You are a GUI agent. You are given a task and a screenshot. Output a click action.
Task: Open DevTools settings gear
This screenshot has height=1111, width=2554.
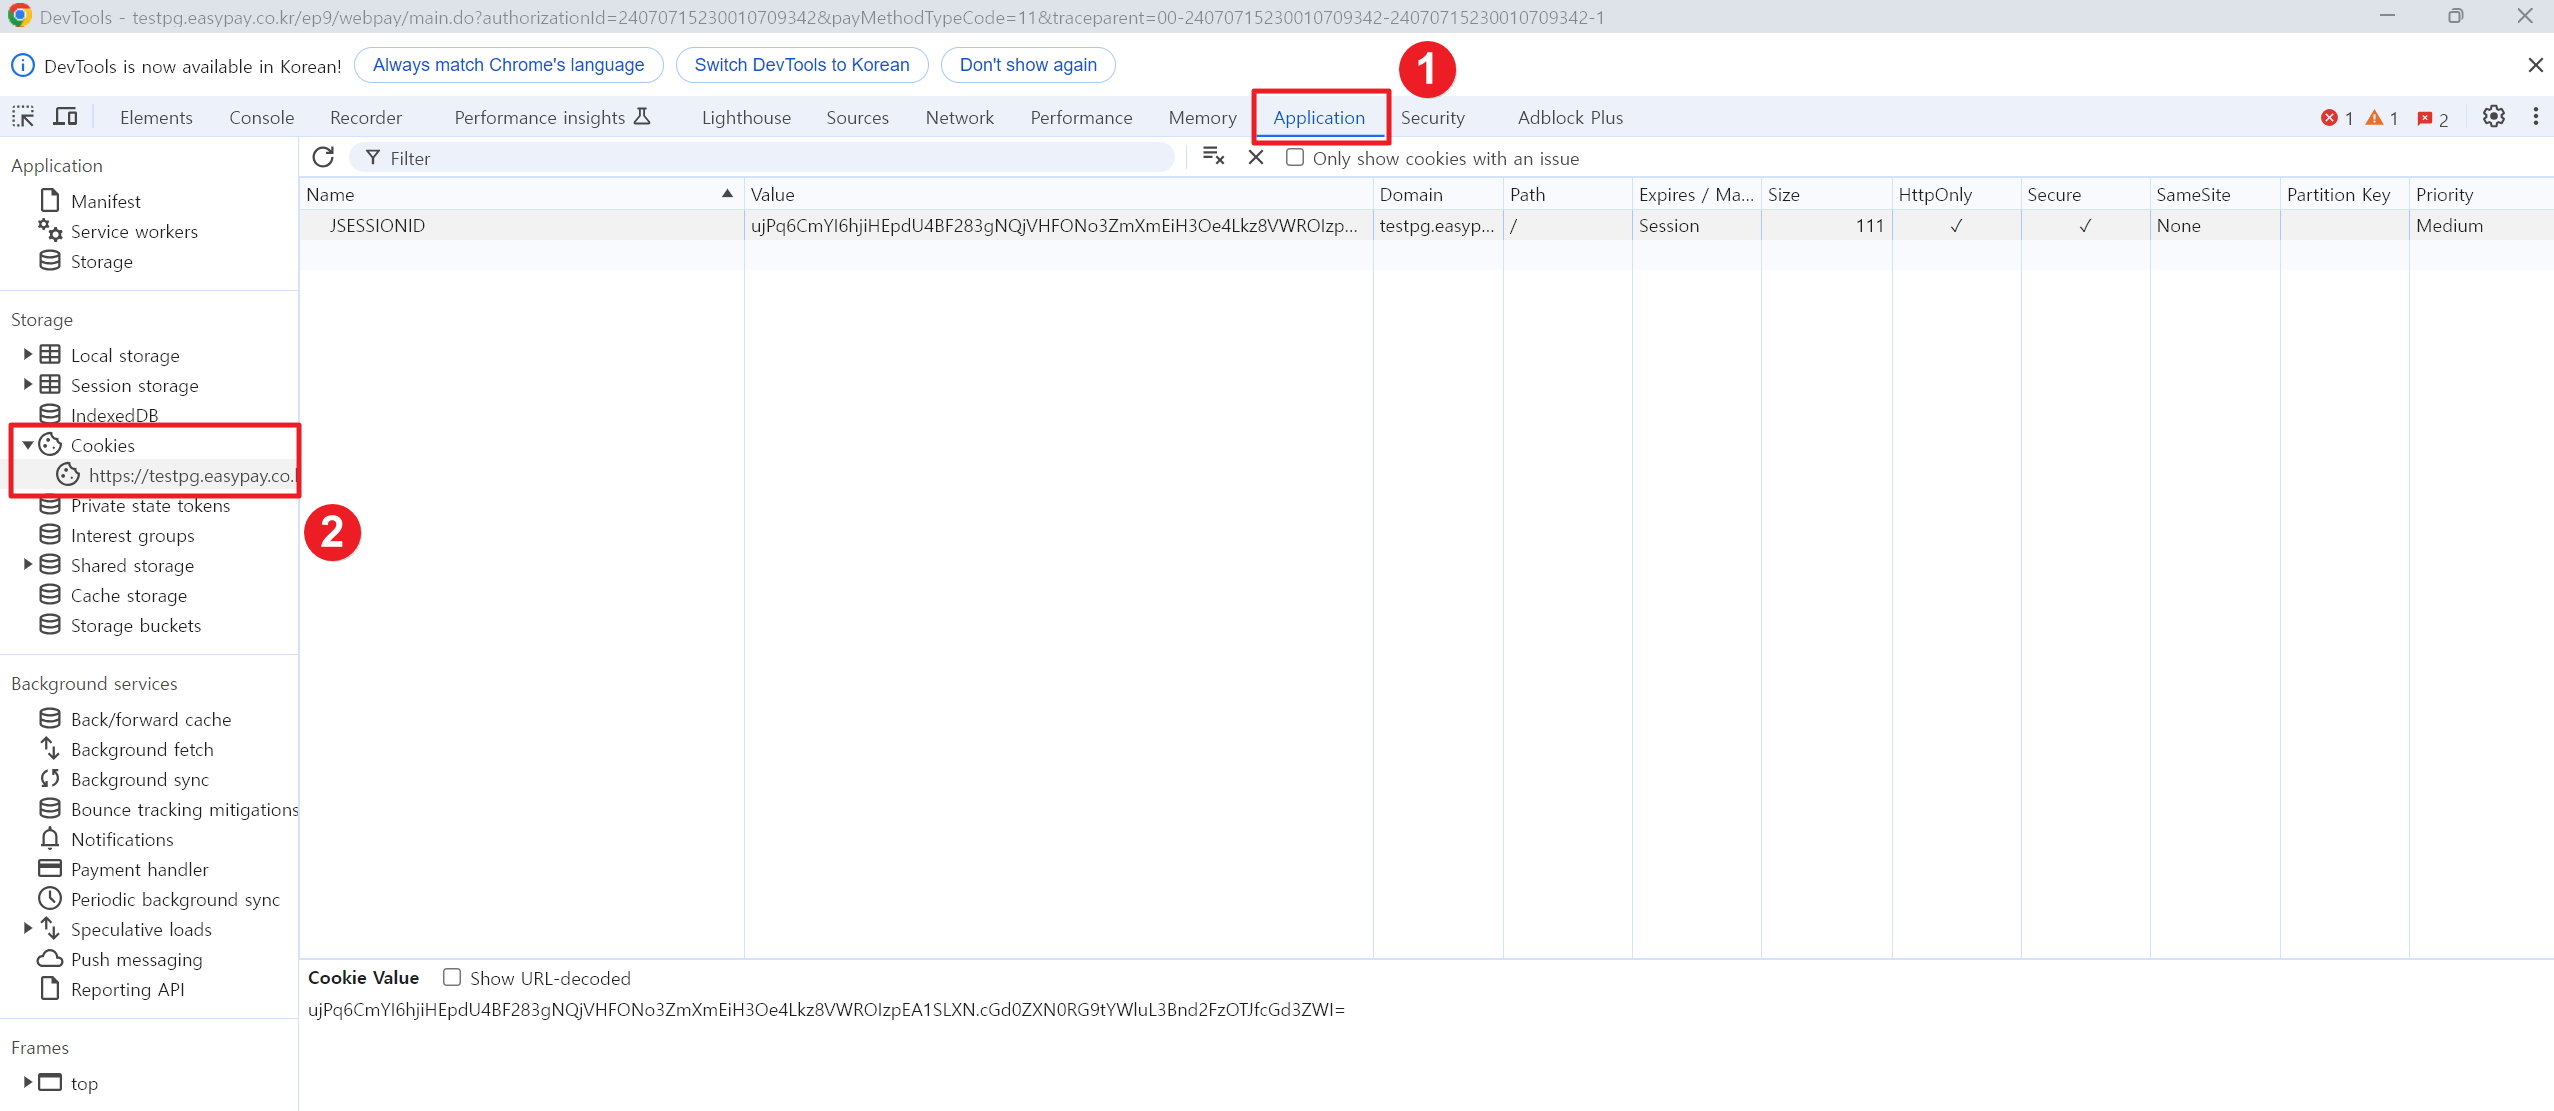coord(2494,117)
